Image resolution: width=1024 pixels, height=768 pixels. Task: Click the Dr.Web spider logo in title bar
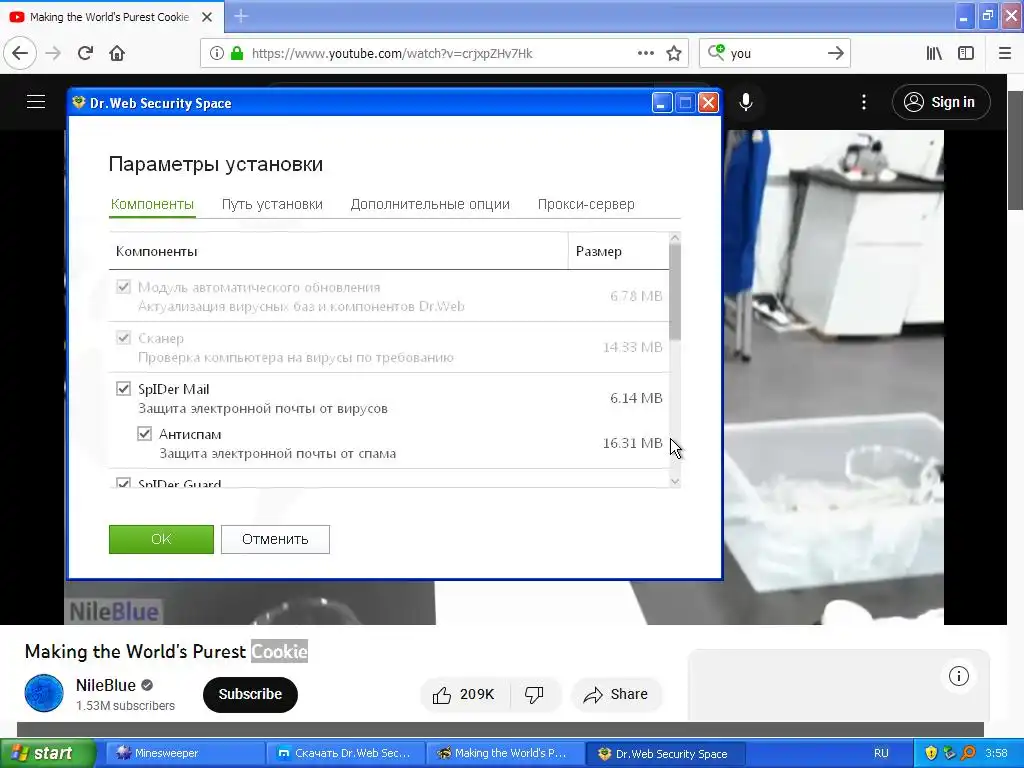click(79, 103)
